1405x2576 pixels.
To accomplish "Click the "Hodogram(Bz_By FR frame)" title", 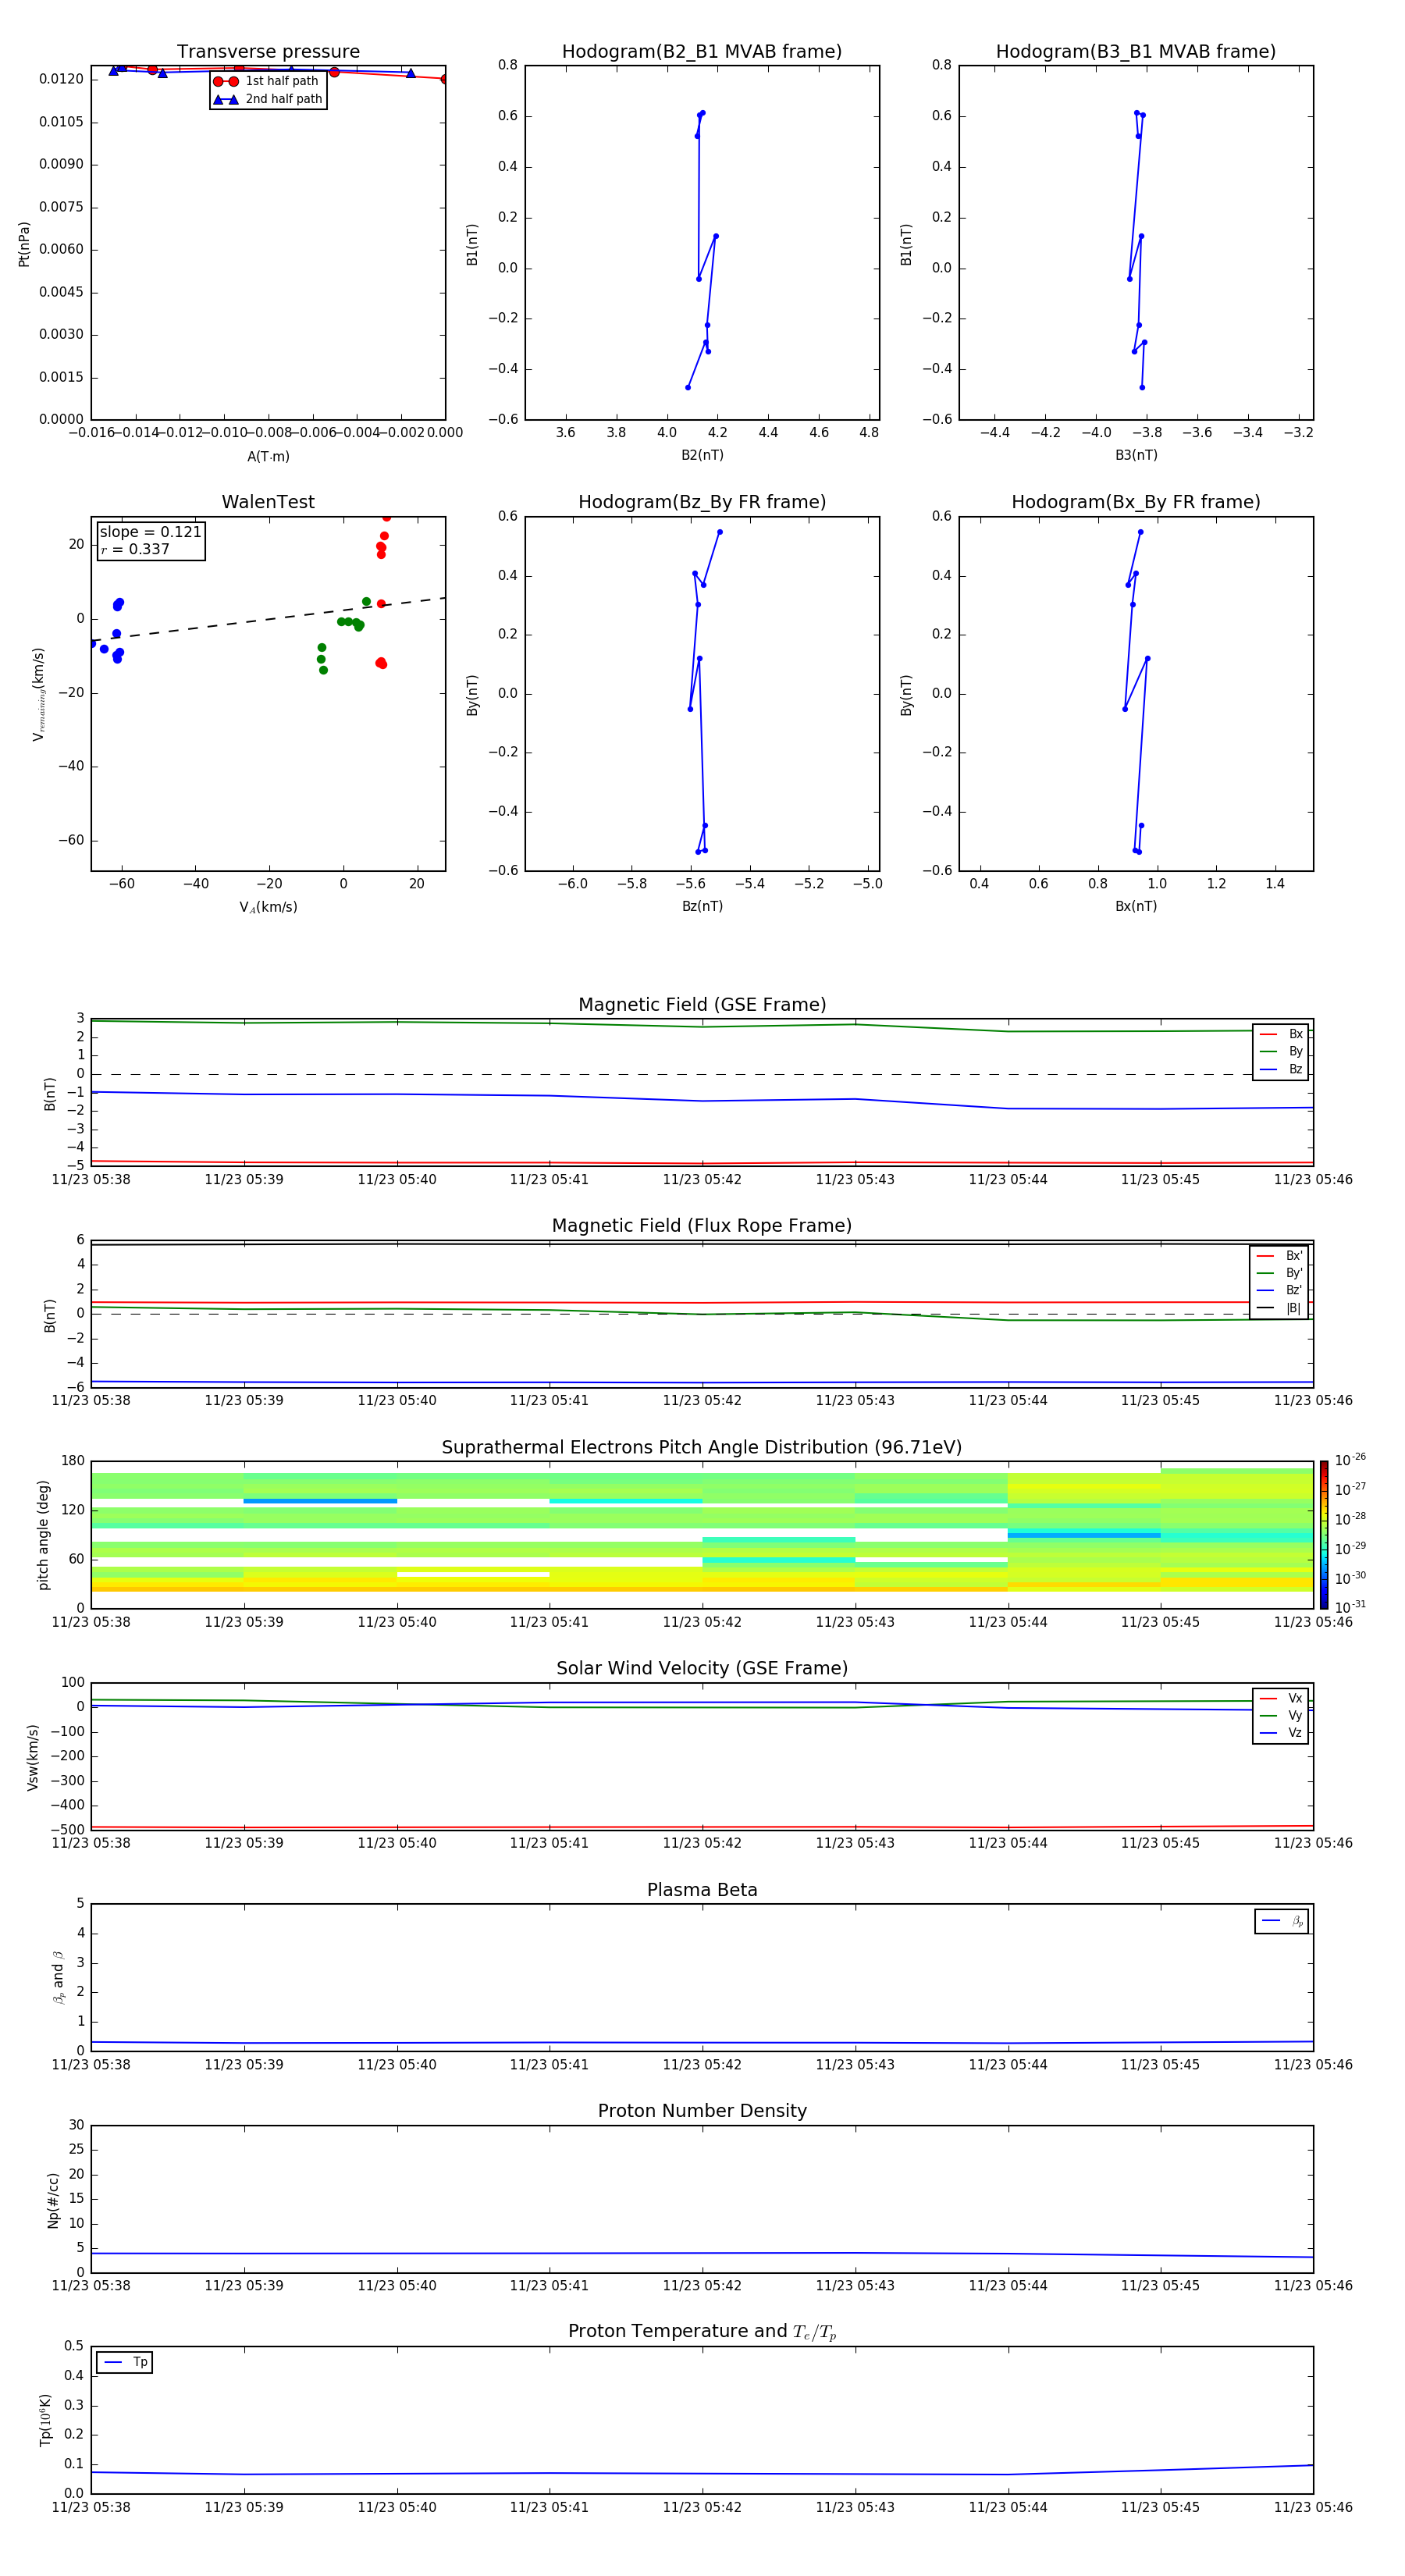I will [702, 502].
